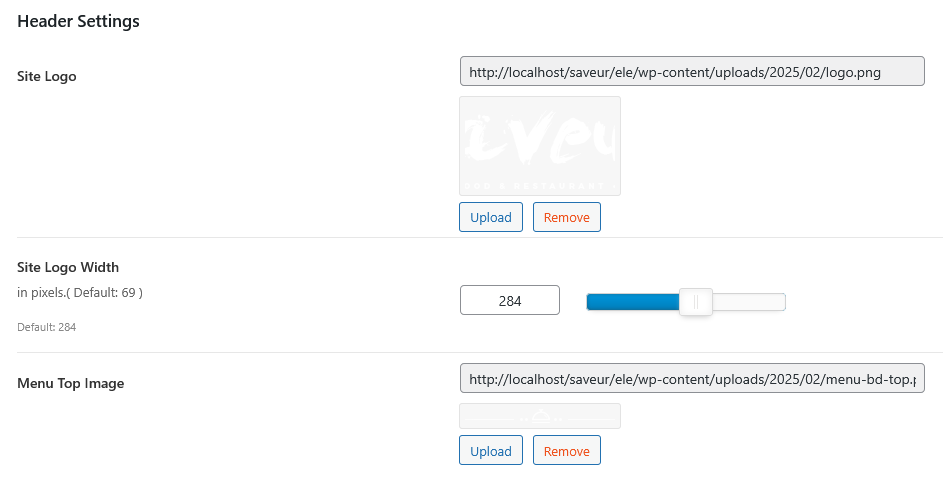This screenshot has width=943, height=482.
Task: Click the Menu Top Image label
Action: [x=71, y=383]
